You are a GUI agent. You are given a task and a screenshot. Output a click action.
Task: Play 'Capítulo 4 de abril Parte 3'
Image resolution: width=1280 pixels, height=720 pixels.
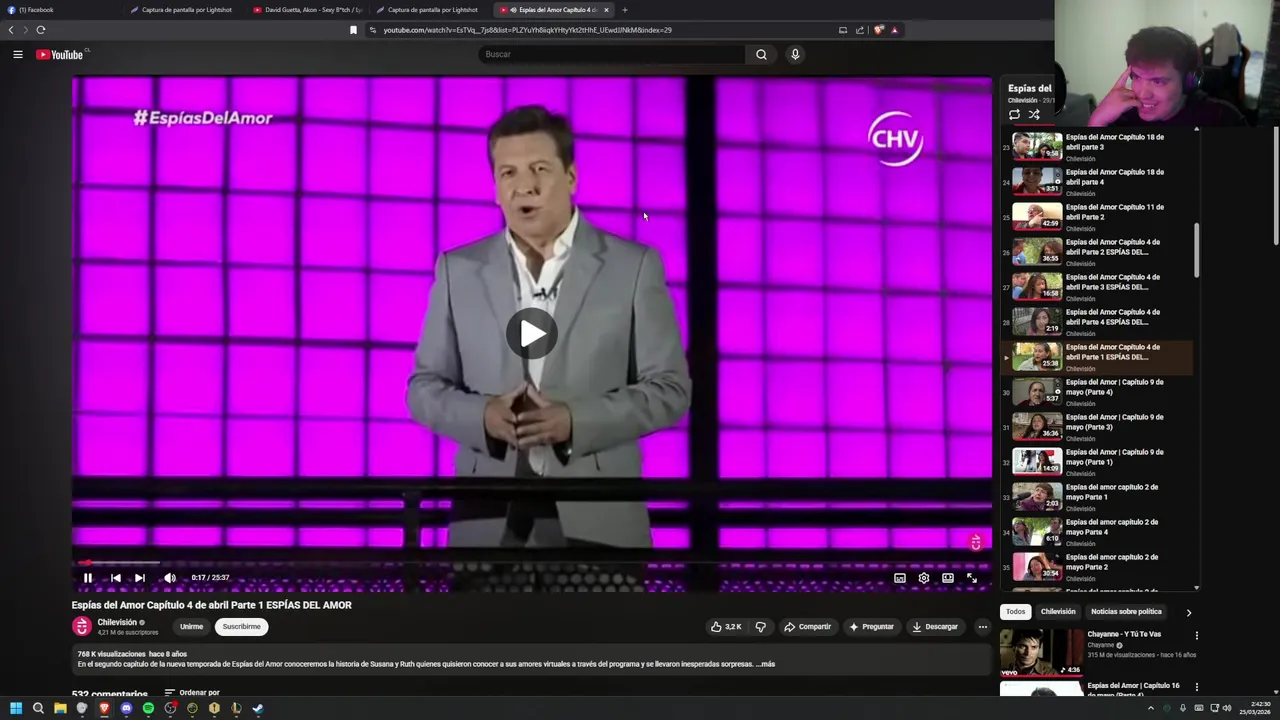coord(1097,287)
